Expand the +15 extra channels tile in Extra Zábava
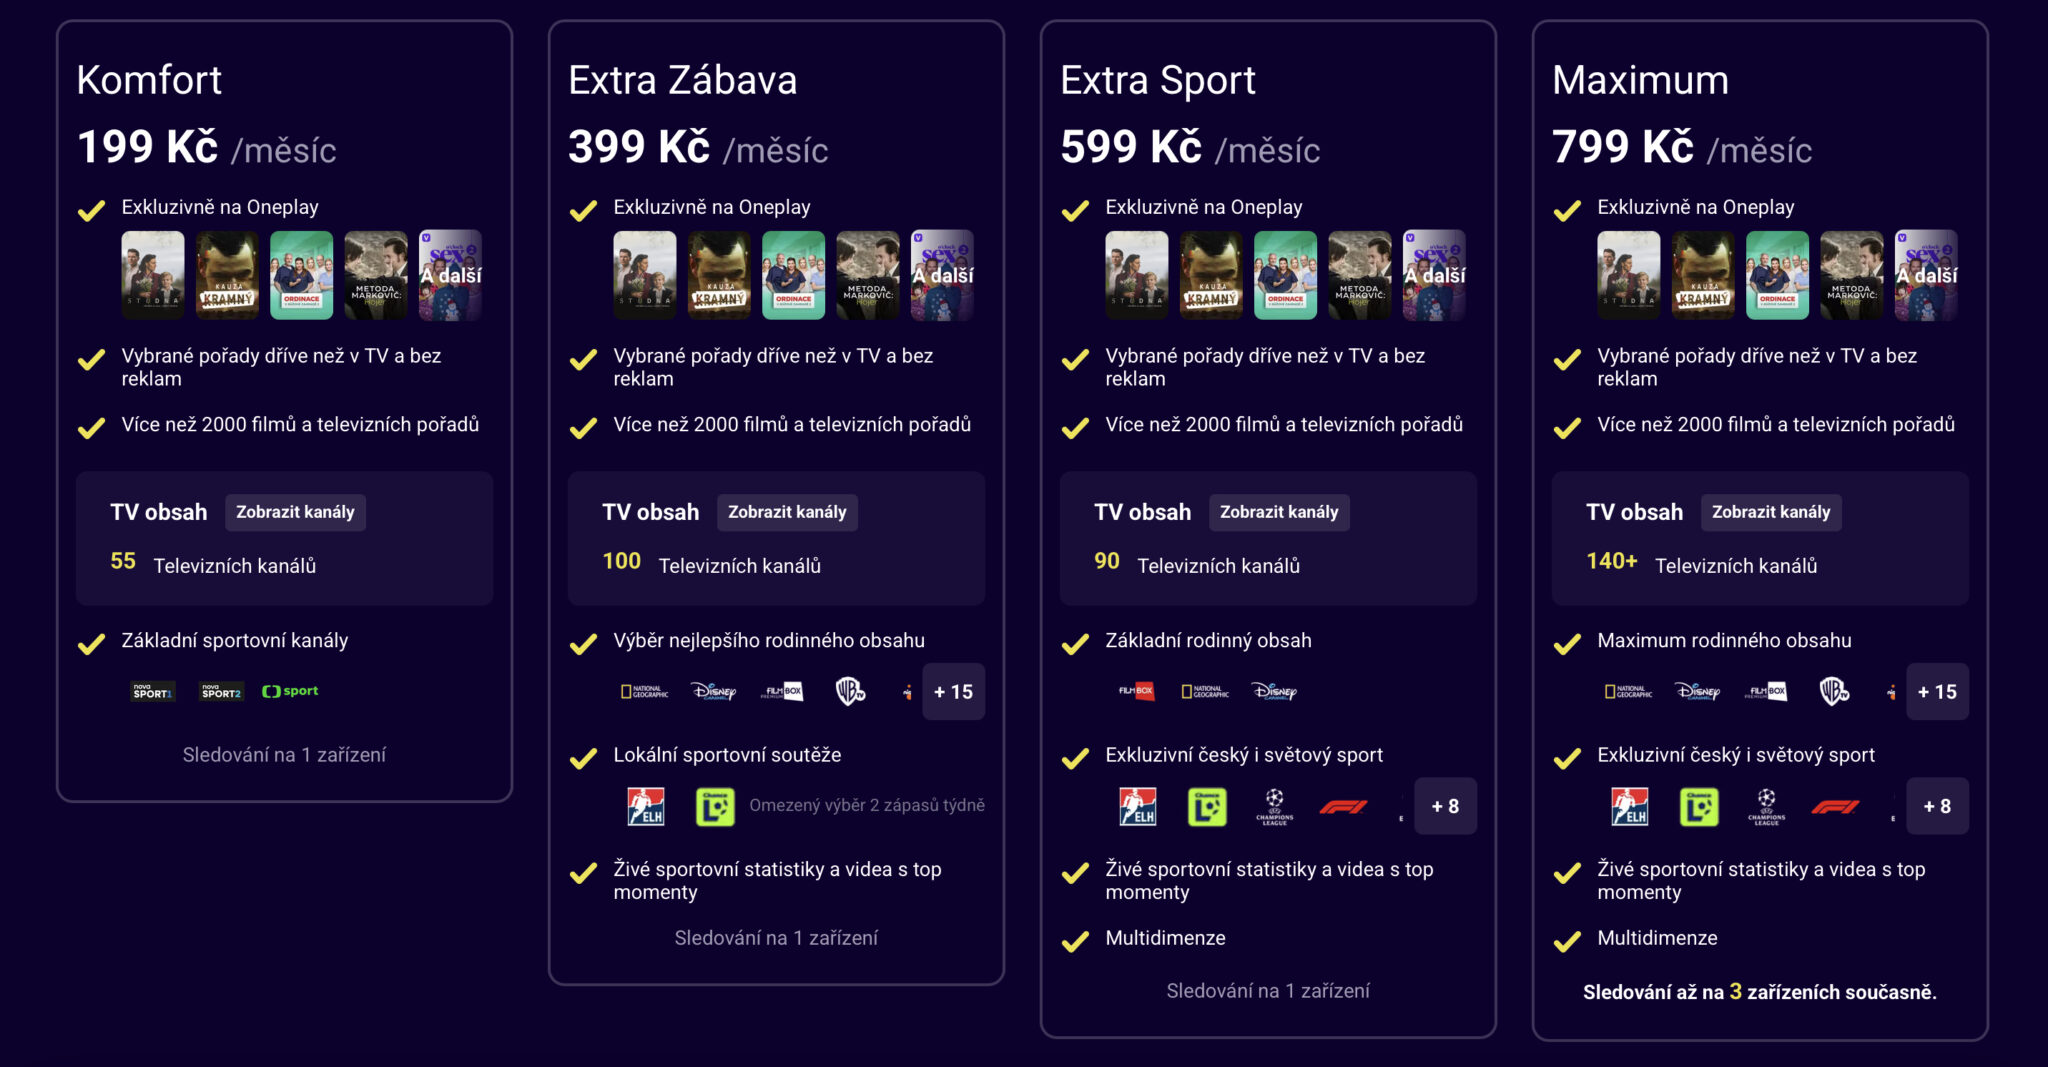Image resolution: width=2048 pixels, height=1067 pixels. tap(954, 691)
